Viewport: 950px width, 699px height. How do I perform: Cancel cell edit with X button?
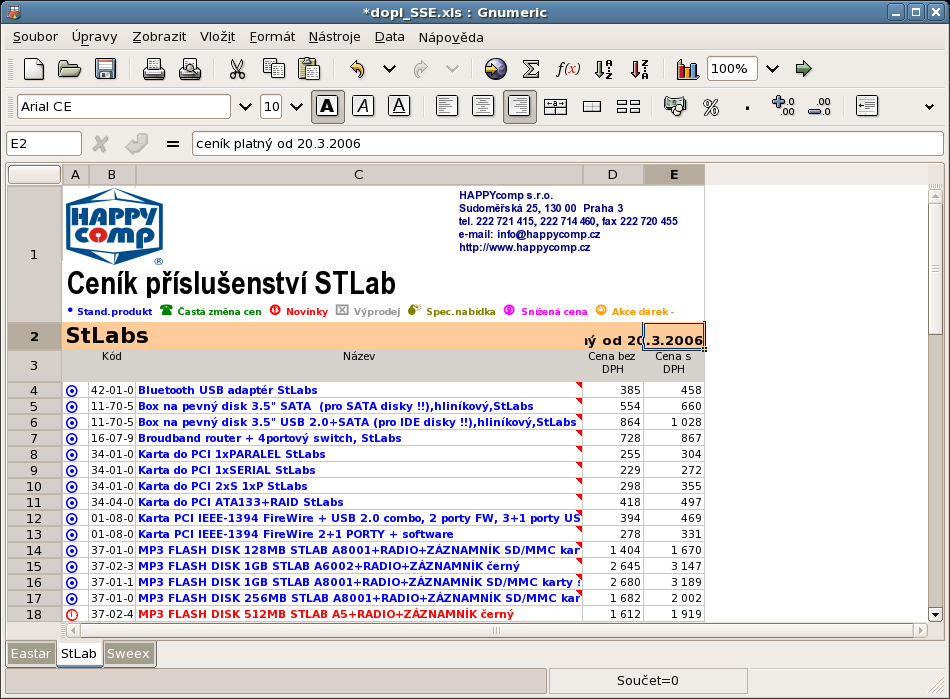[x=101, y=144]
